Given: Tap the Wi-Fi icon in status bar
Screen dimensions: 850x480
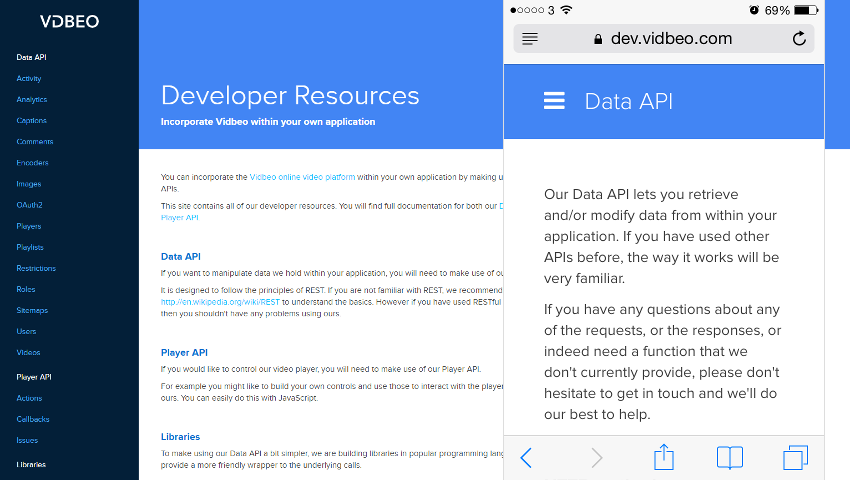Looking at the screenshot, I should pyautogui.click(x=566, y=10).
